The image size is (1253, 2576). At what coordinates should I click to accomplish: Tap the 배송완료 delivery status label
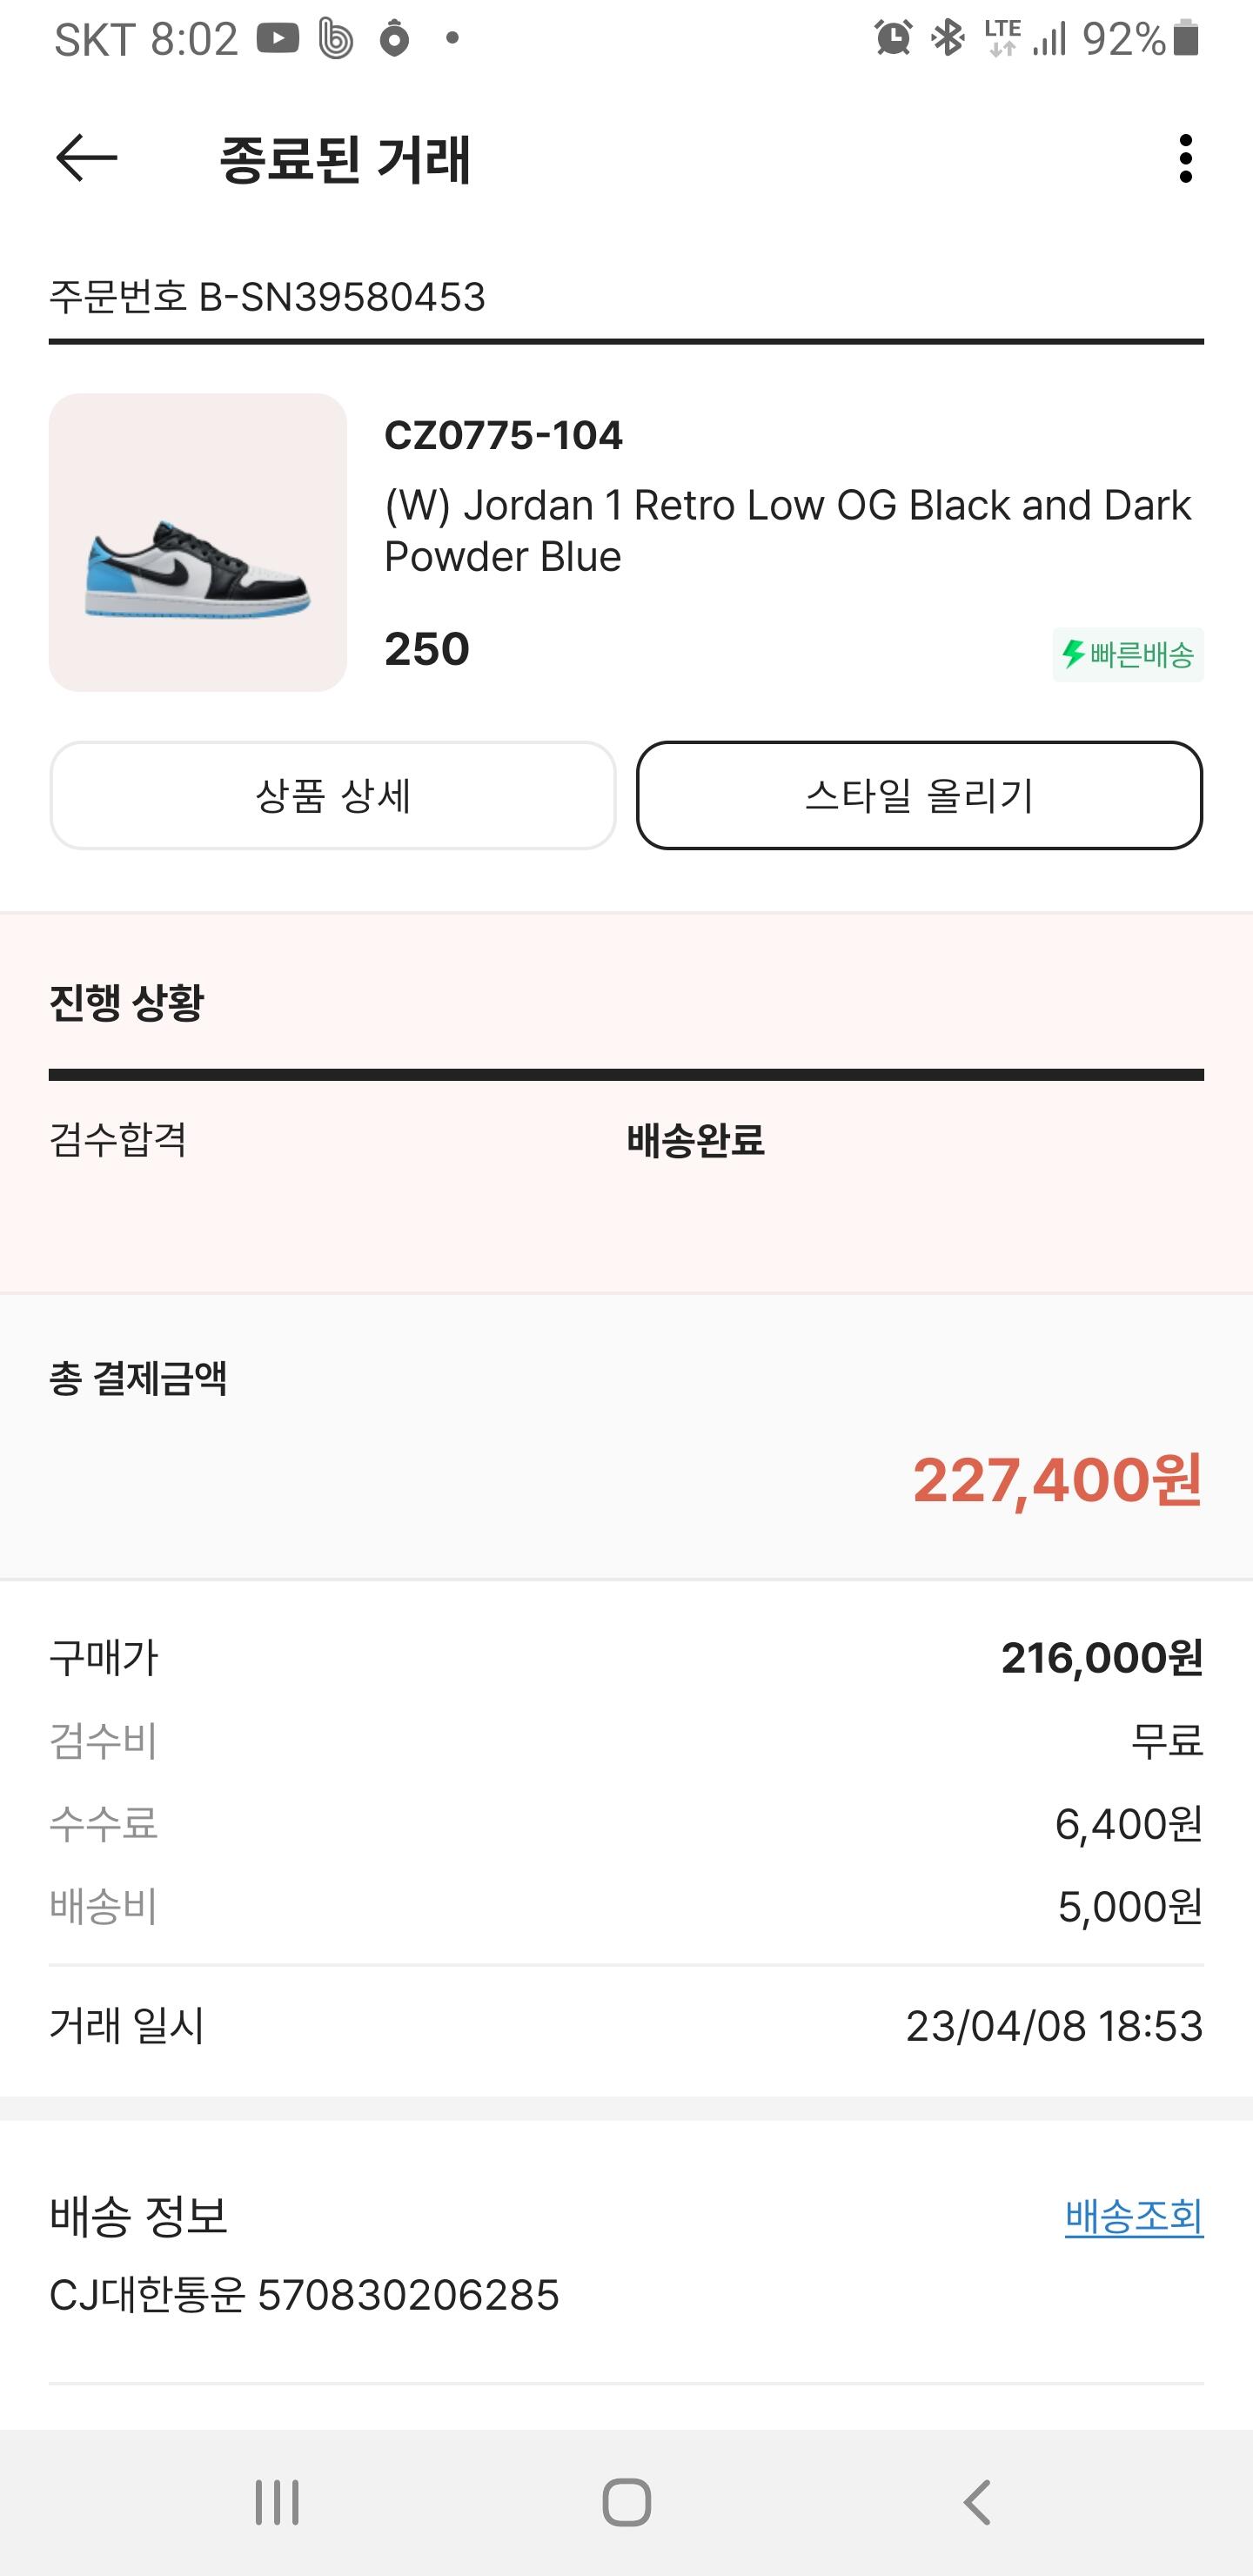point(695,1140)
